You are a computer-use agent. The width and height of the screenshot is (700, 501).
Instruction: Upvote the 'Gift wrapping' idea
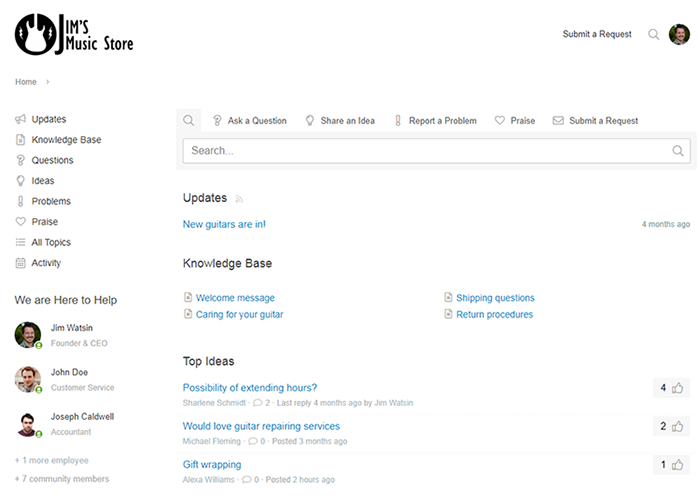[678, 465]
